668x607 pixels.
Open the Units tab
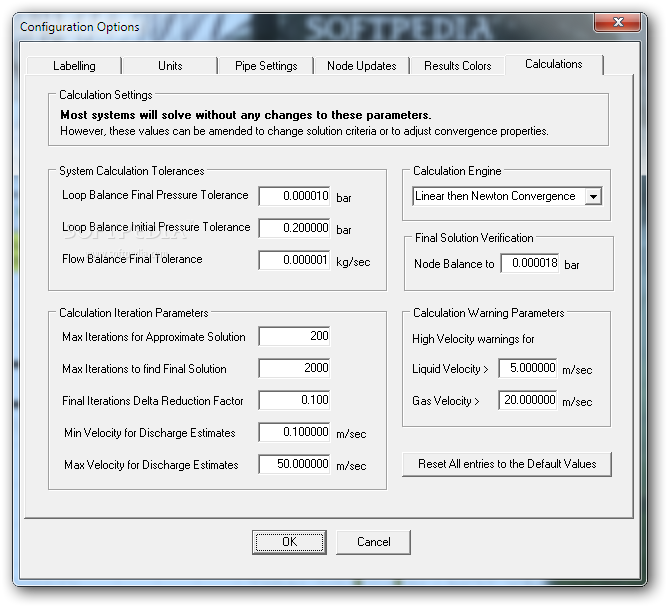pos(170,66)
